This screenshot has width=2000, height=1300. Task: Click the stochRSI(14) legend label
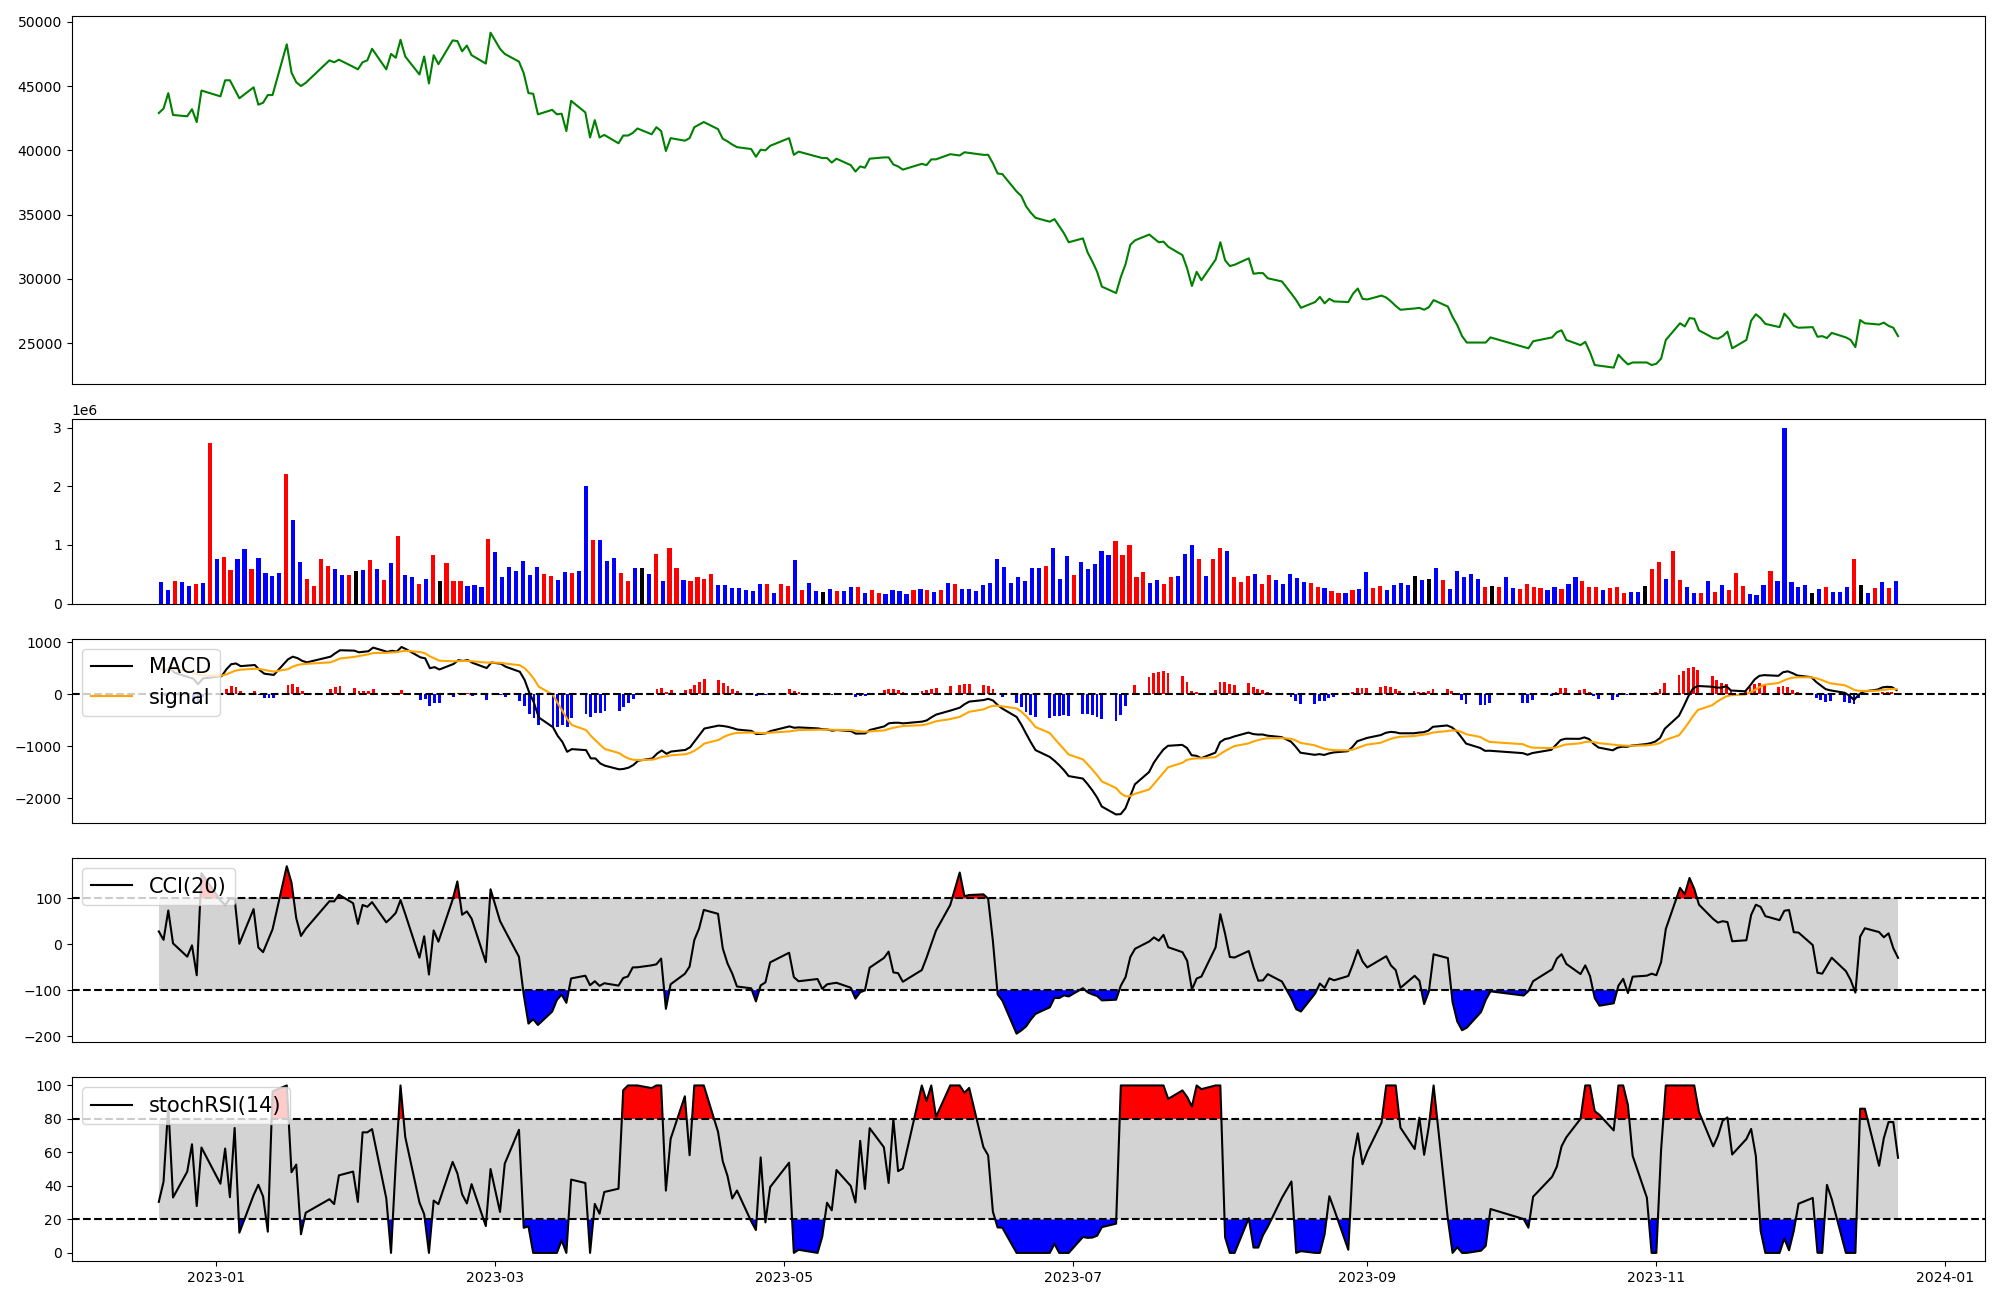(x=214, y=1105)
